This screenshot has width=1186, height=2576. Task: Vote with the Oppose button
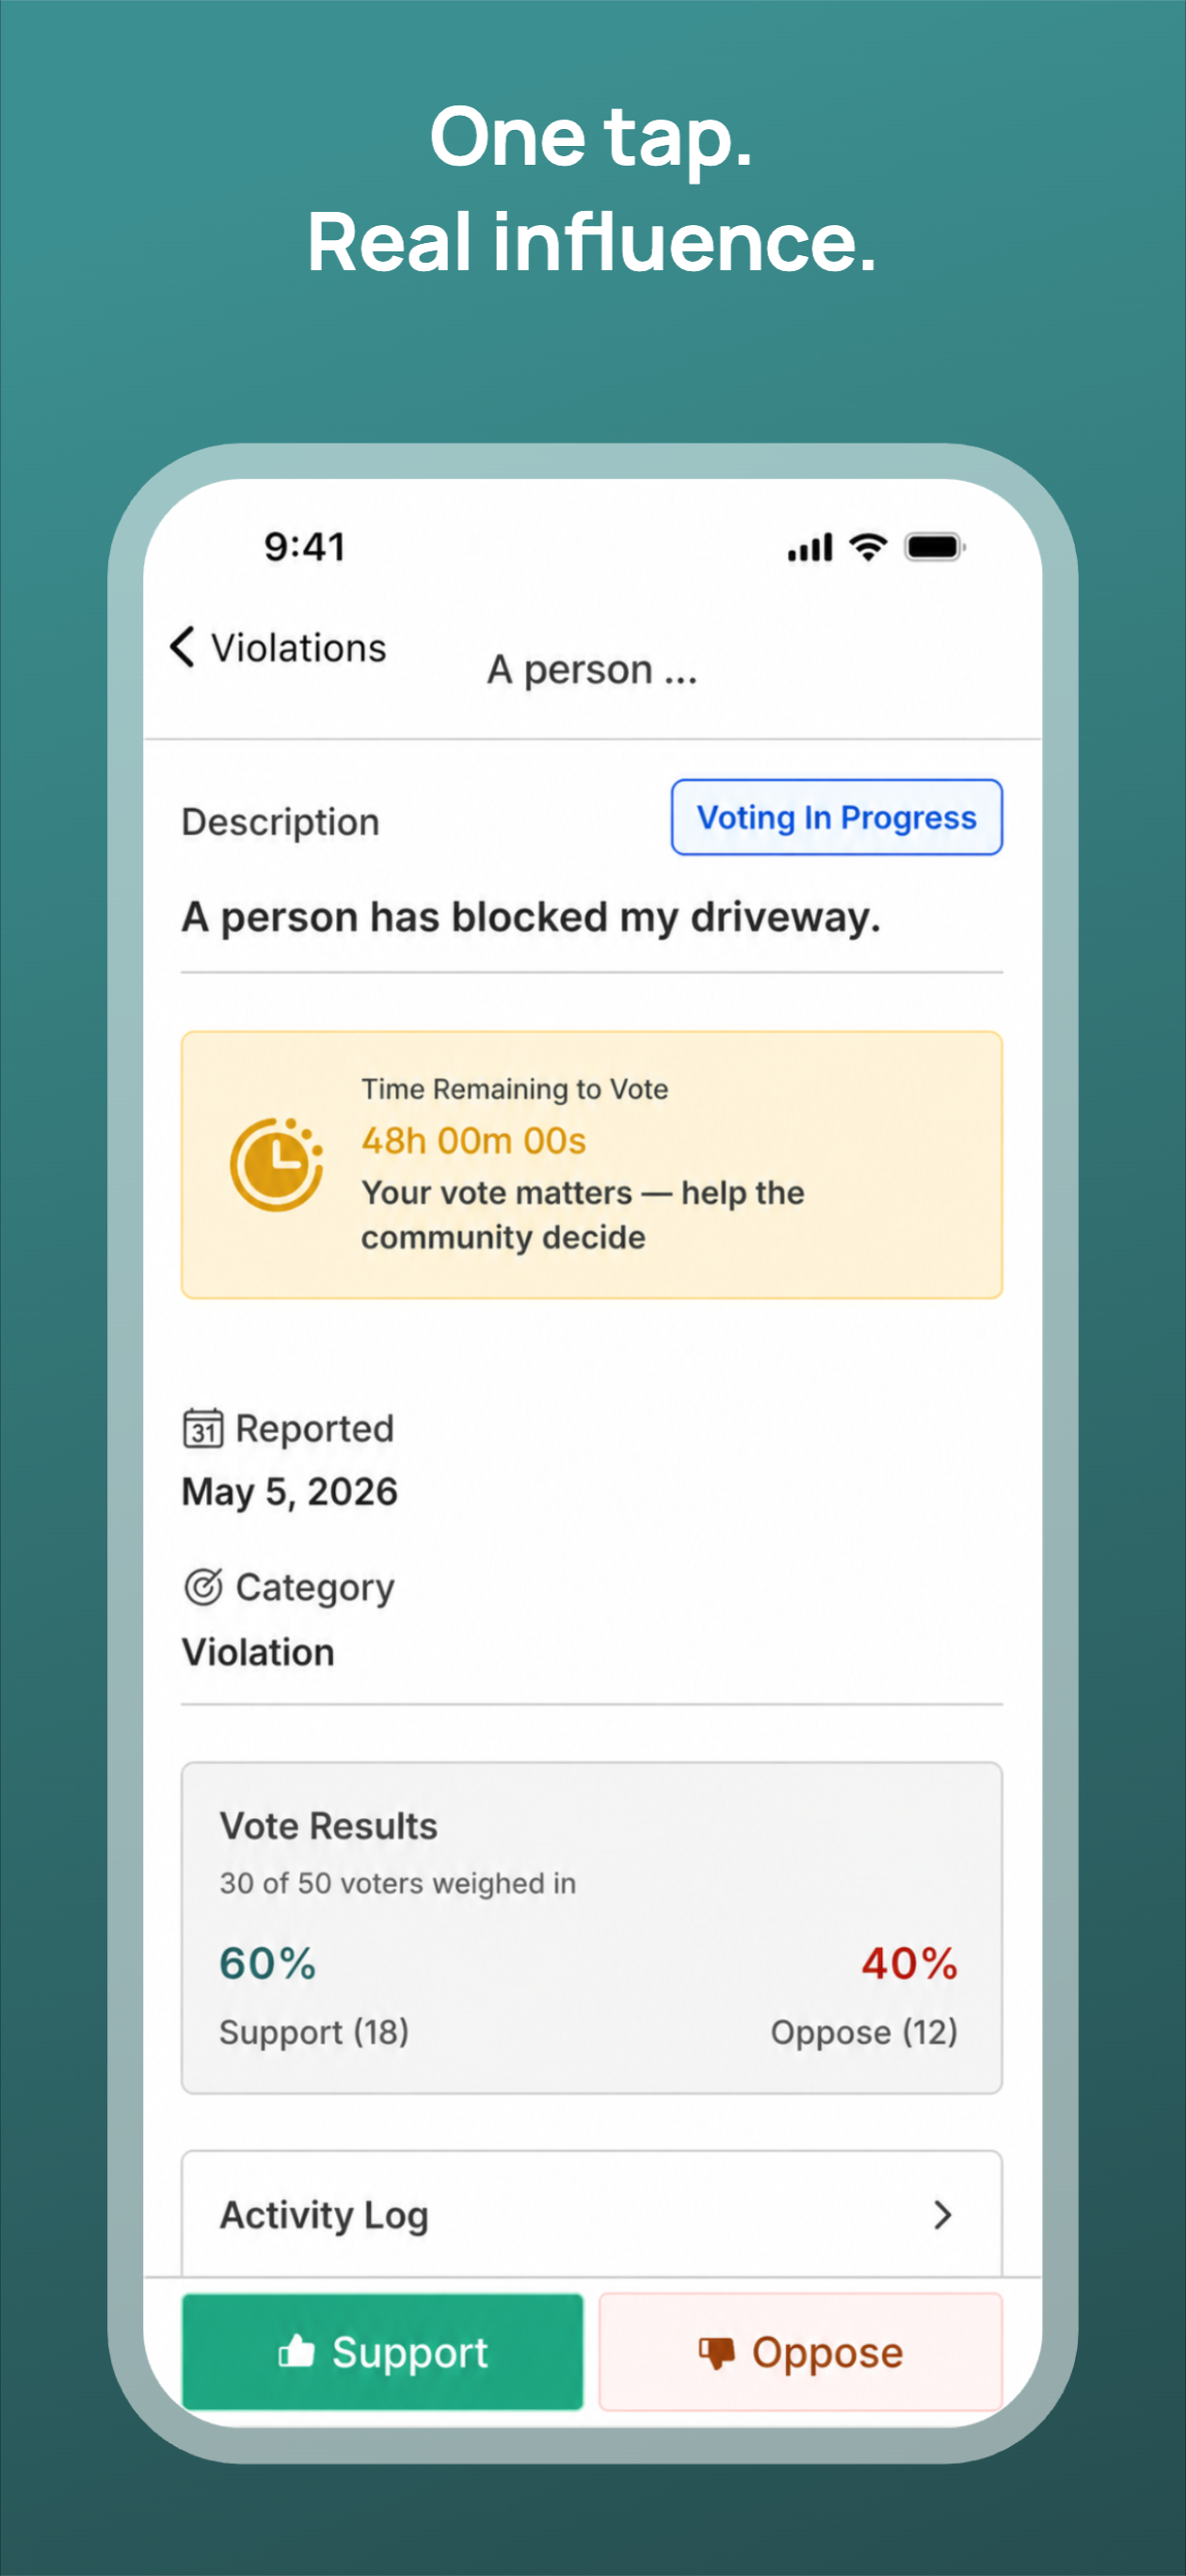pyautogui.click(x=801, y=2351)
